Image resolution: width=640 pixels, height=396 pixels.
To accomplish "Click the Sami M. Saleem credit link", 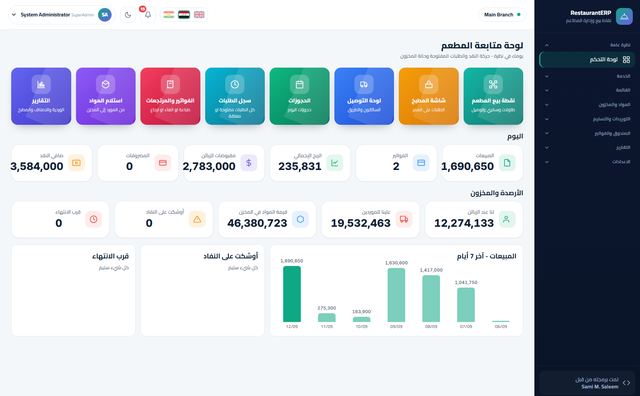I will click(x=600, y=387).
